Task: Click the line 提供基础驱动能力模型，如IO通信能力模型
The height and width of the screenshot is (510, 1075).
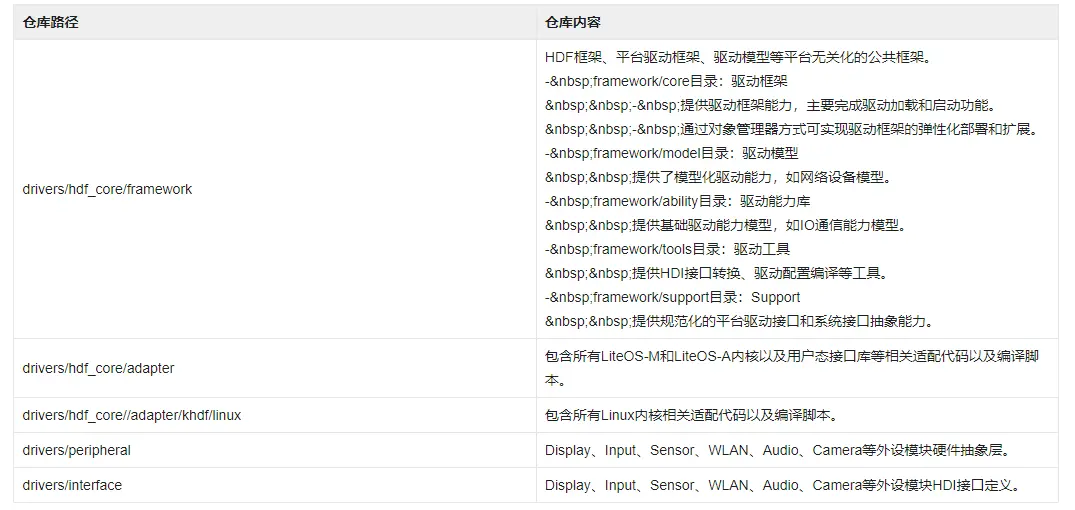Action: point(726,226)
